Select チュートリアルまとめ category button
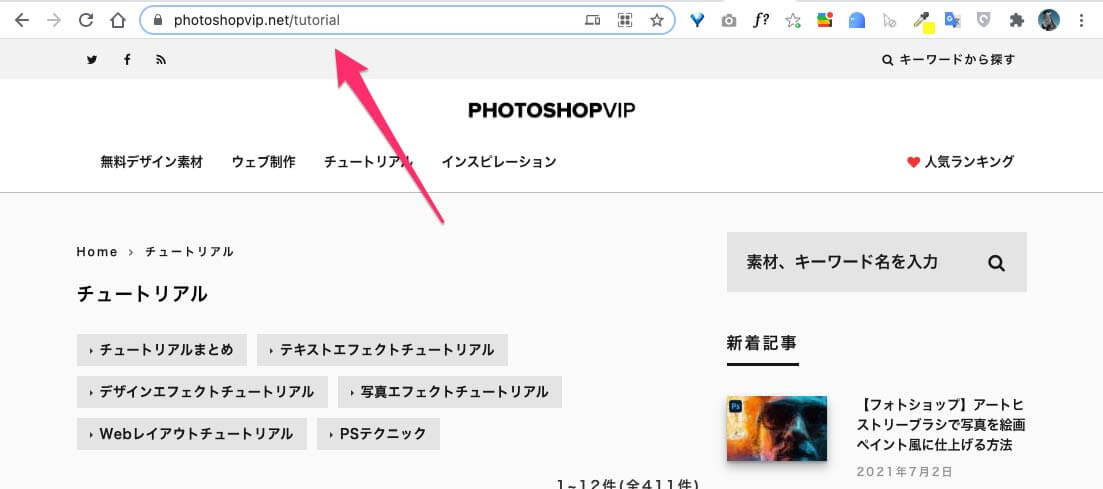1103x489 pixels. click(x=162, y=350)
